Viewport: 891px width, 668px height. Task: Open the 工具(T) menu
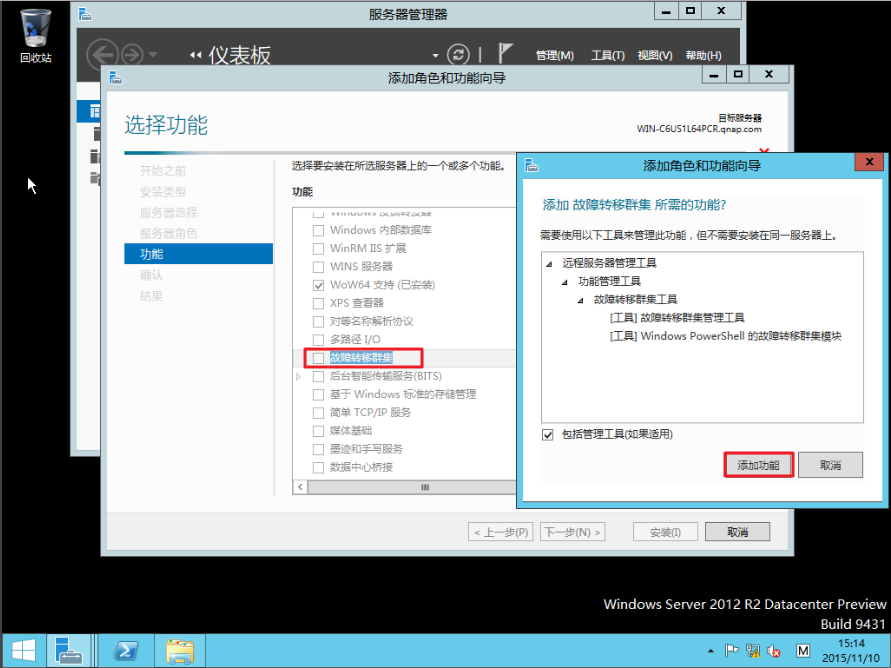607,56
